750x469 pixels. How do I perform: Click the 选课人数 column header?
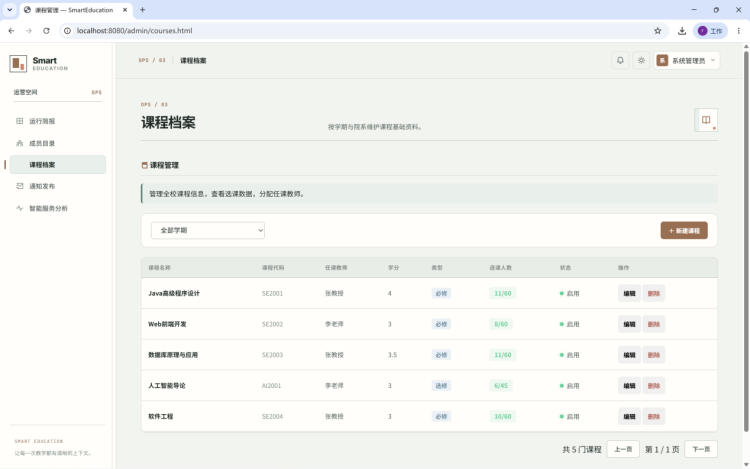500,268
